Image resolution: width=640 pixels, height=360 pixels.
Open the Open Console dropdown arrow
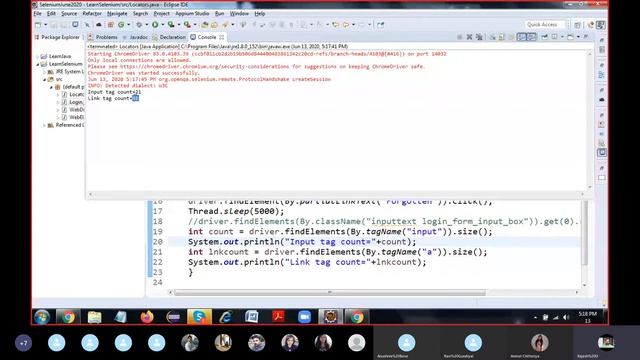[x=578, y=37]
